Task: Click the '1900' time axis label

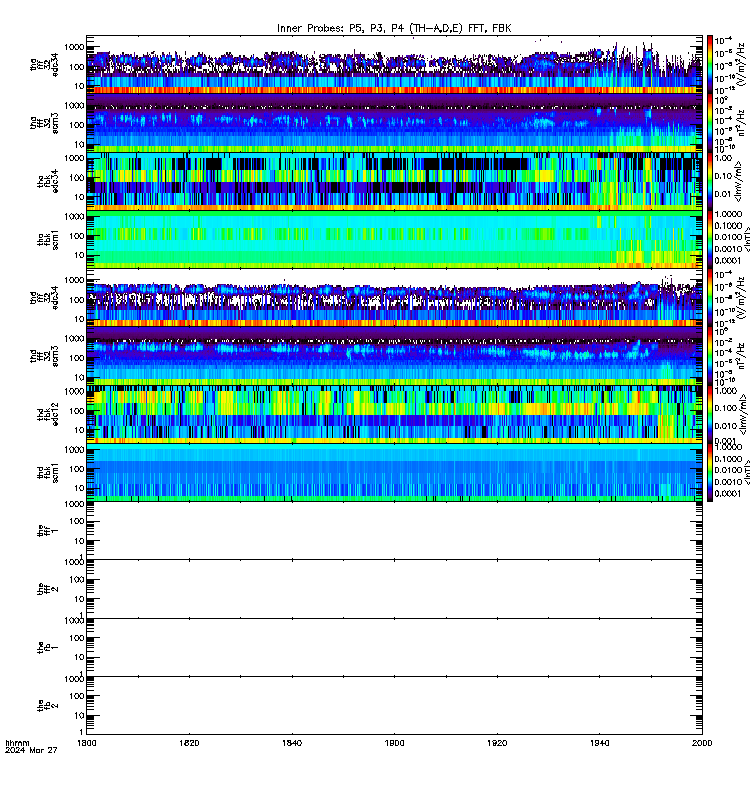Action: click(x=394, y=743)
